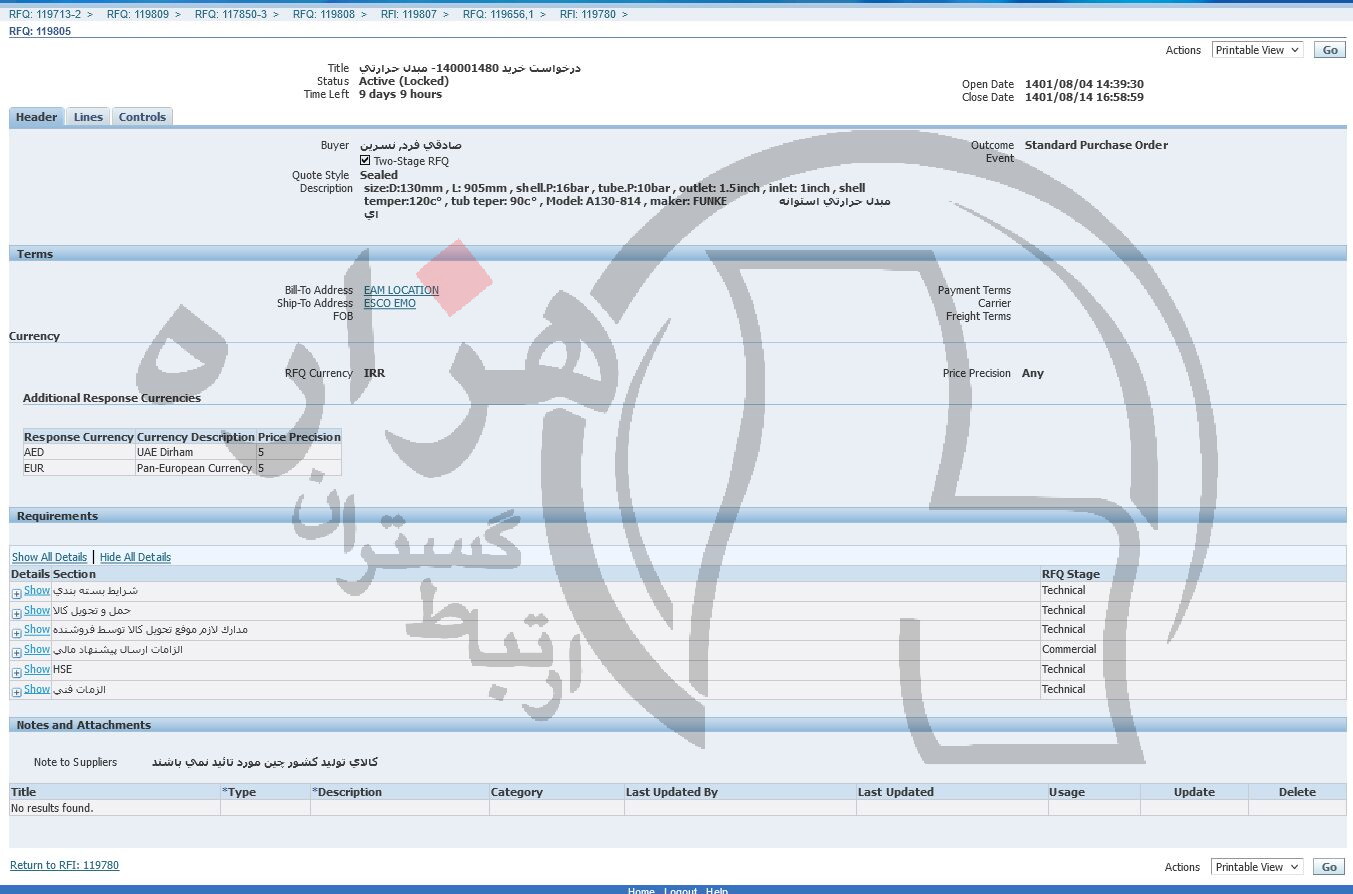Select the AED response currency cell

[79, 452]
